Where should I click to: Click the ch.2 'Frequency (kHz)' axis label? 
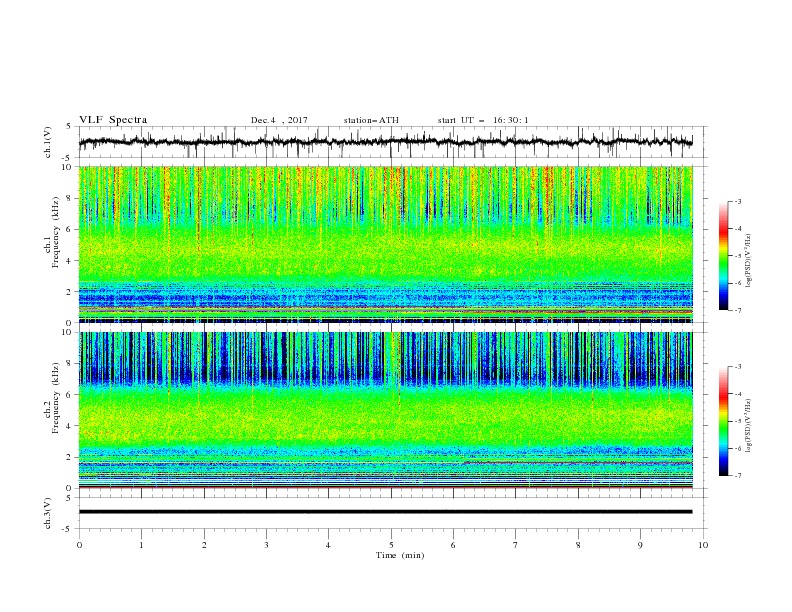[56, 398]
